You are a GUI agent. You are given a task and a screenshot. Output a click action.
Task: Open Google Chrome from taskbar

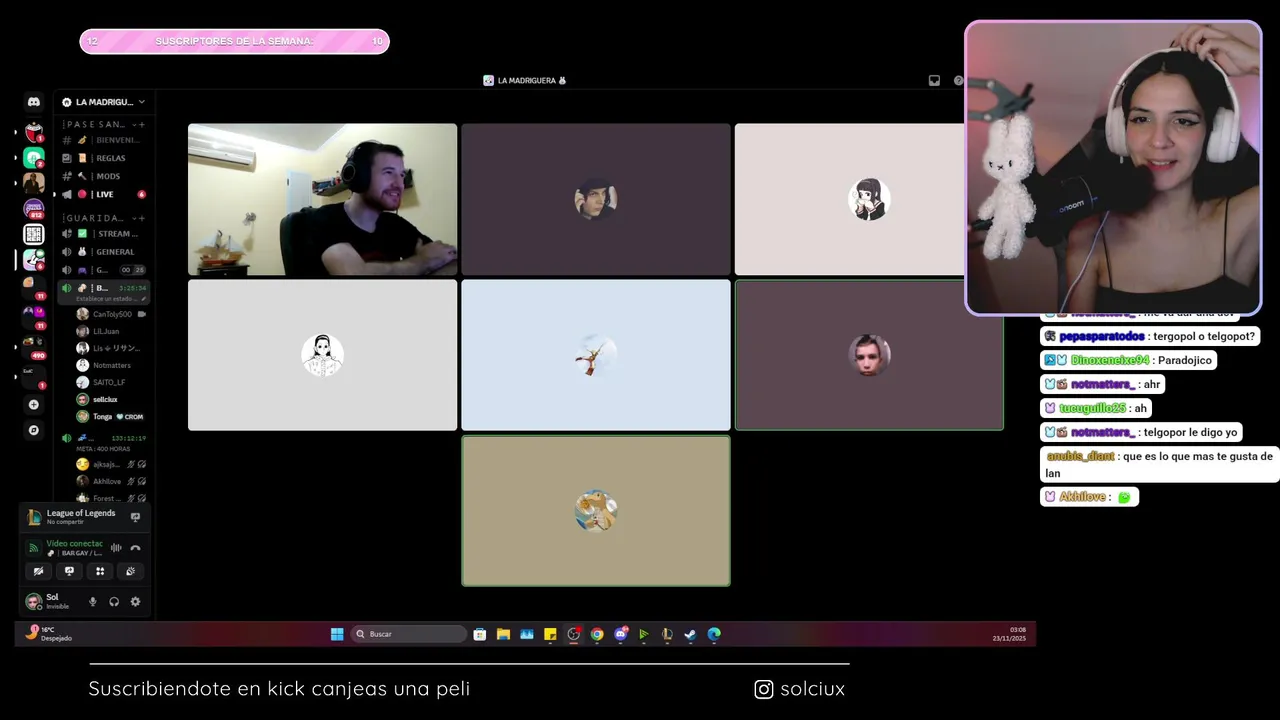[597, 634]
